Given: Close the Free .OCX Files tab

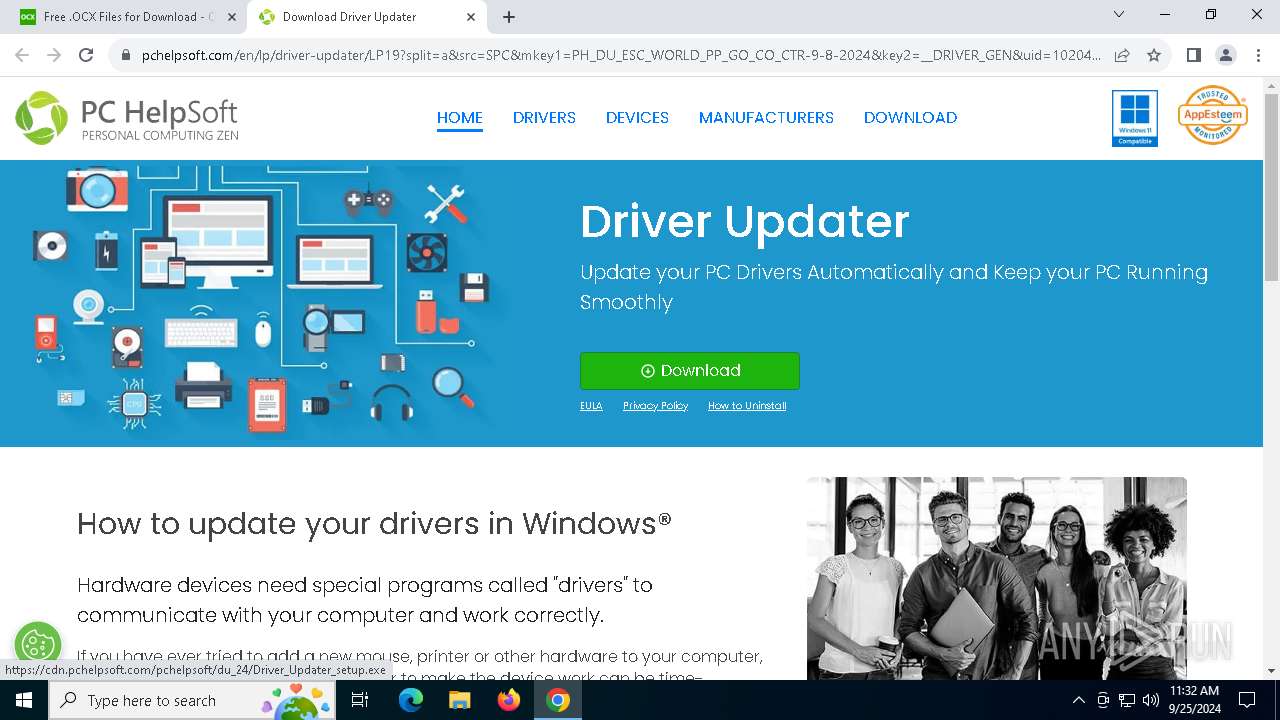Looking at the screenshot, I should (x=231, y=17).
